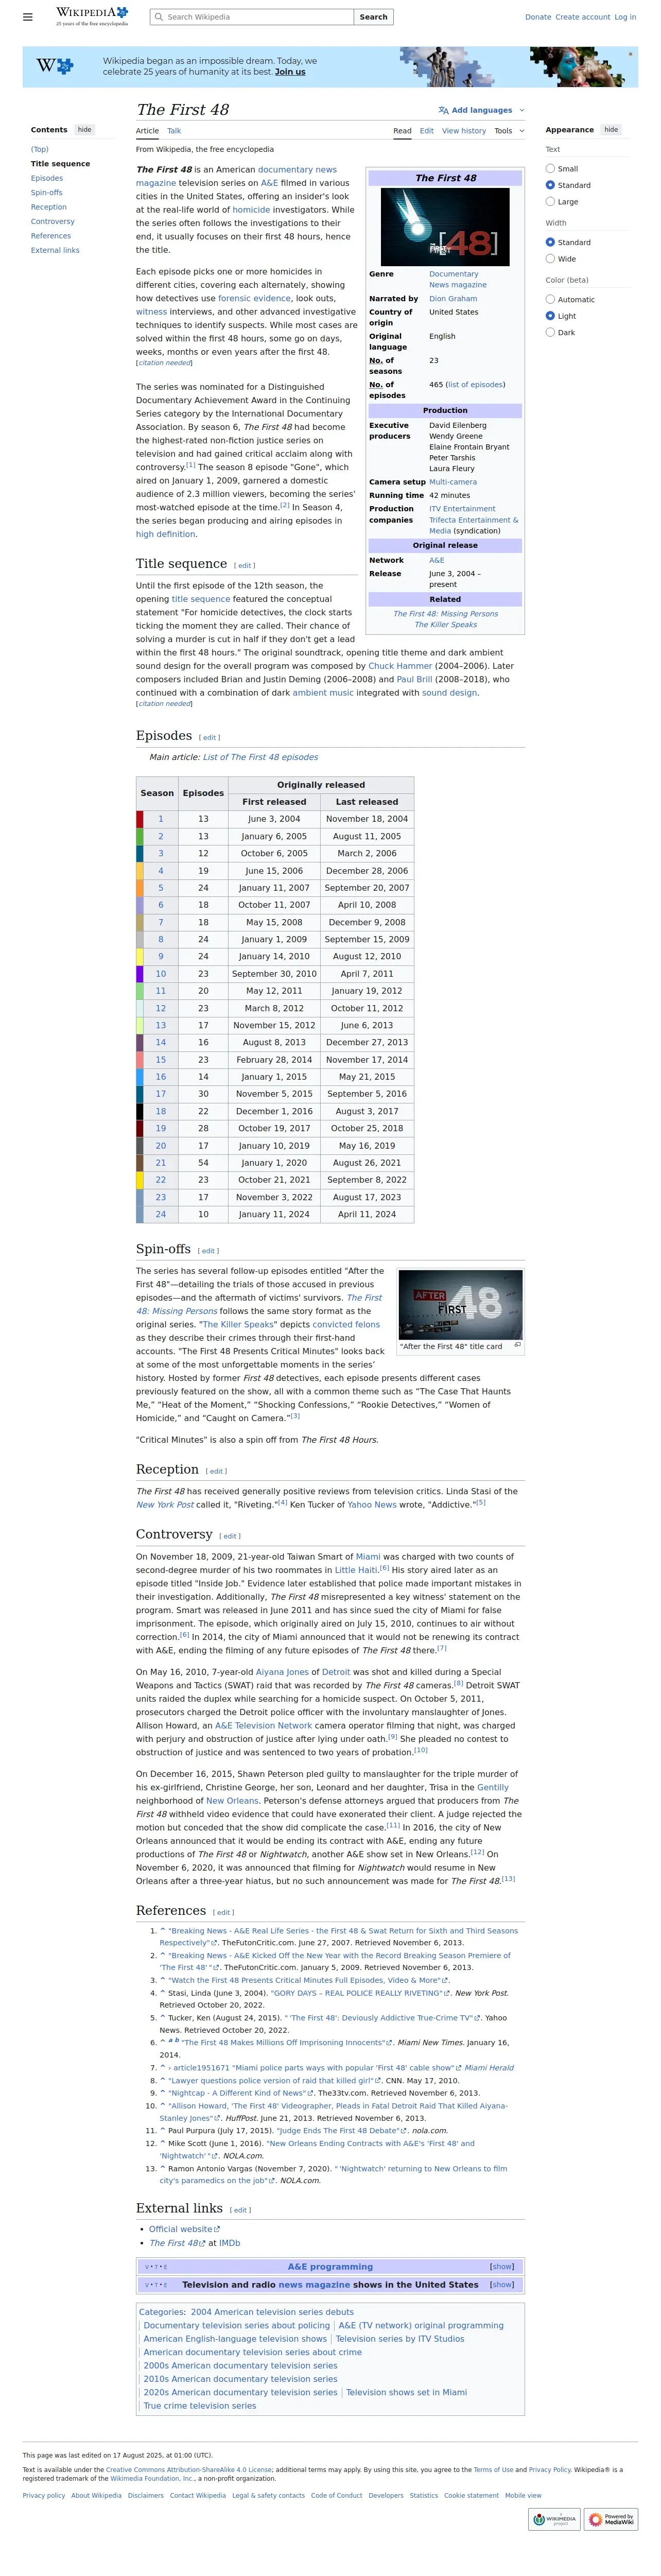
Task: Open the Tools dropdown
Action: pos(508,131)
